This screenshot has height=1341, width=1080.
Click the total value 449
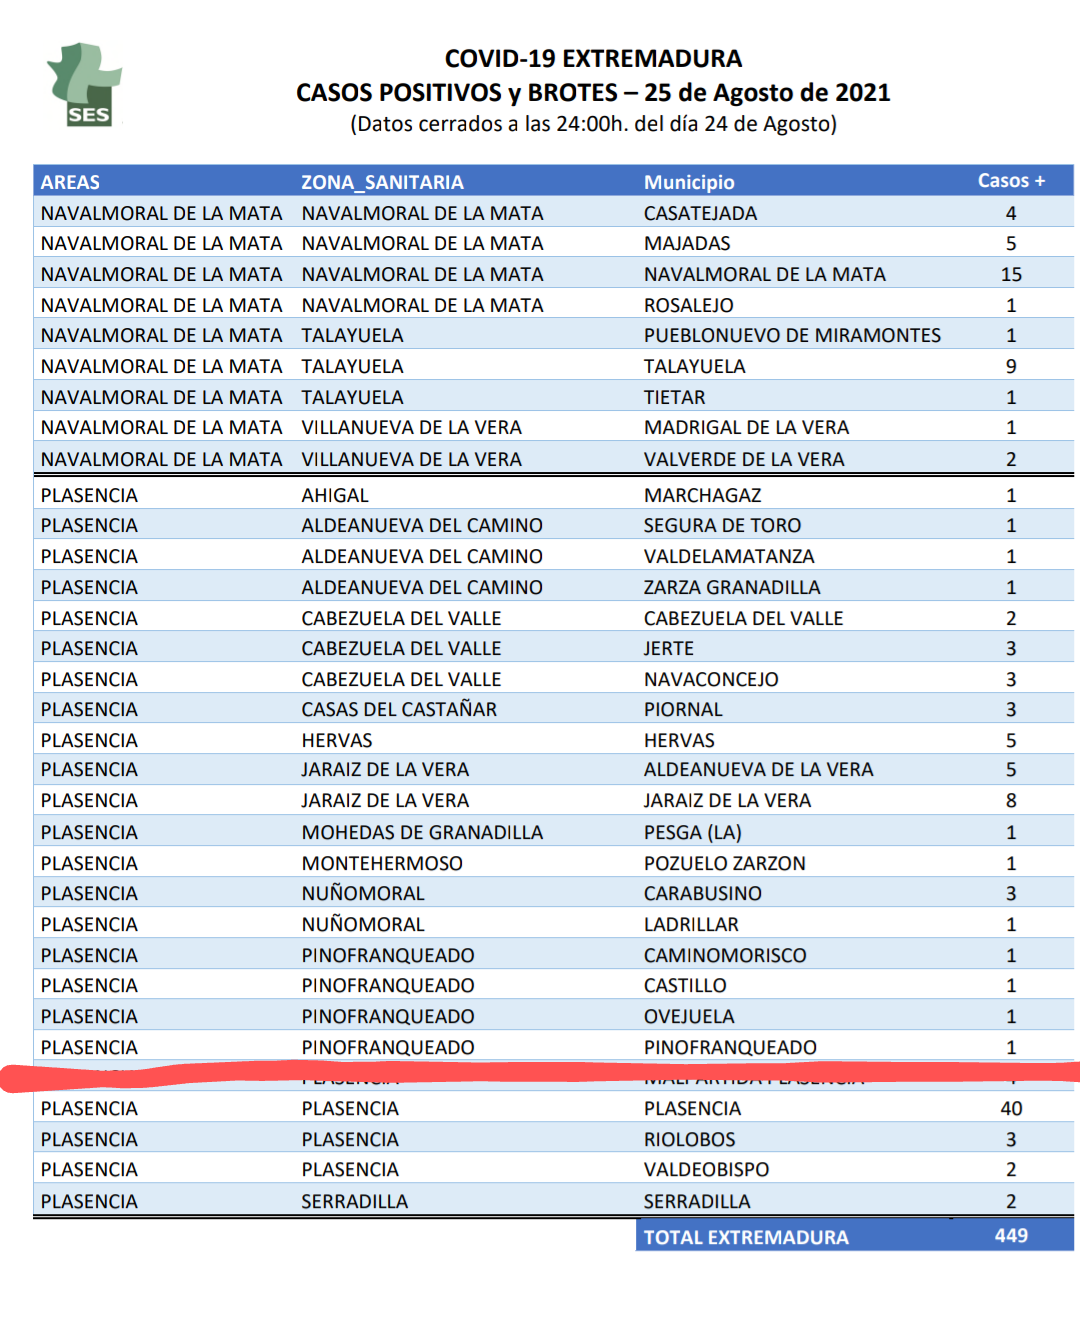1011,1235
